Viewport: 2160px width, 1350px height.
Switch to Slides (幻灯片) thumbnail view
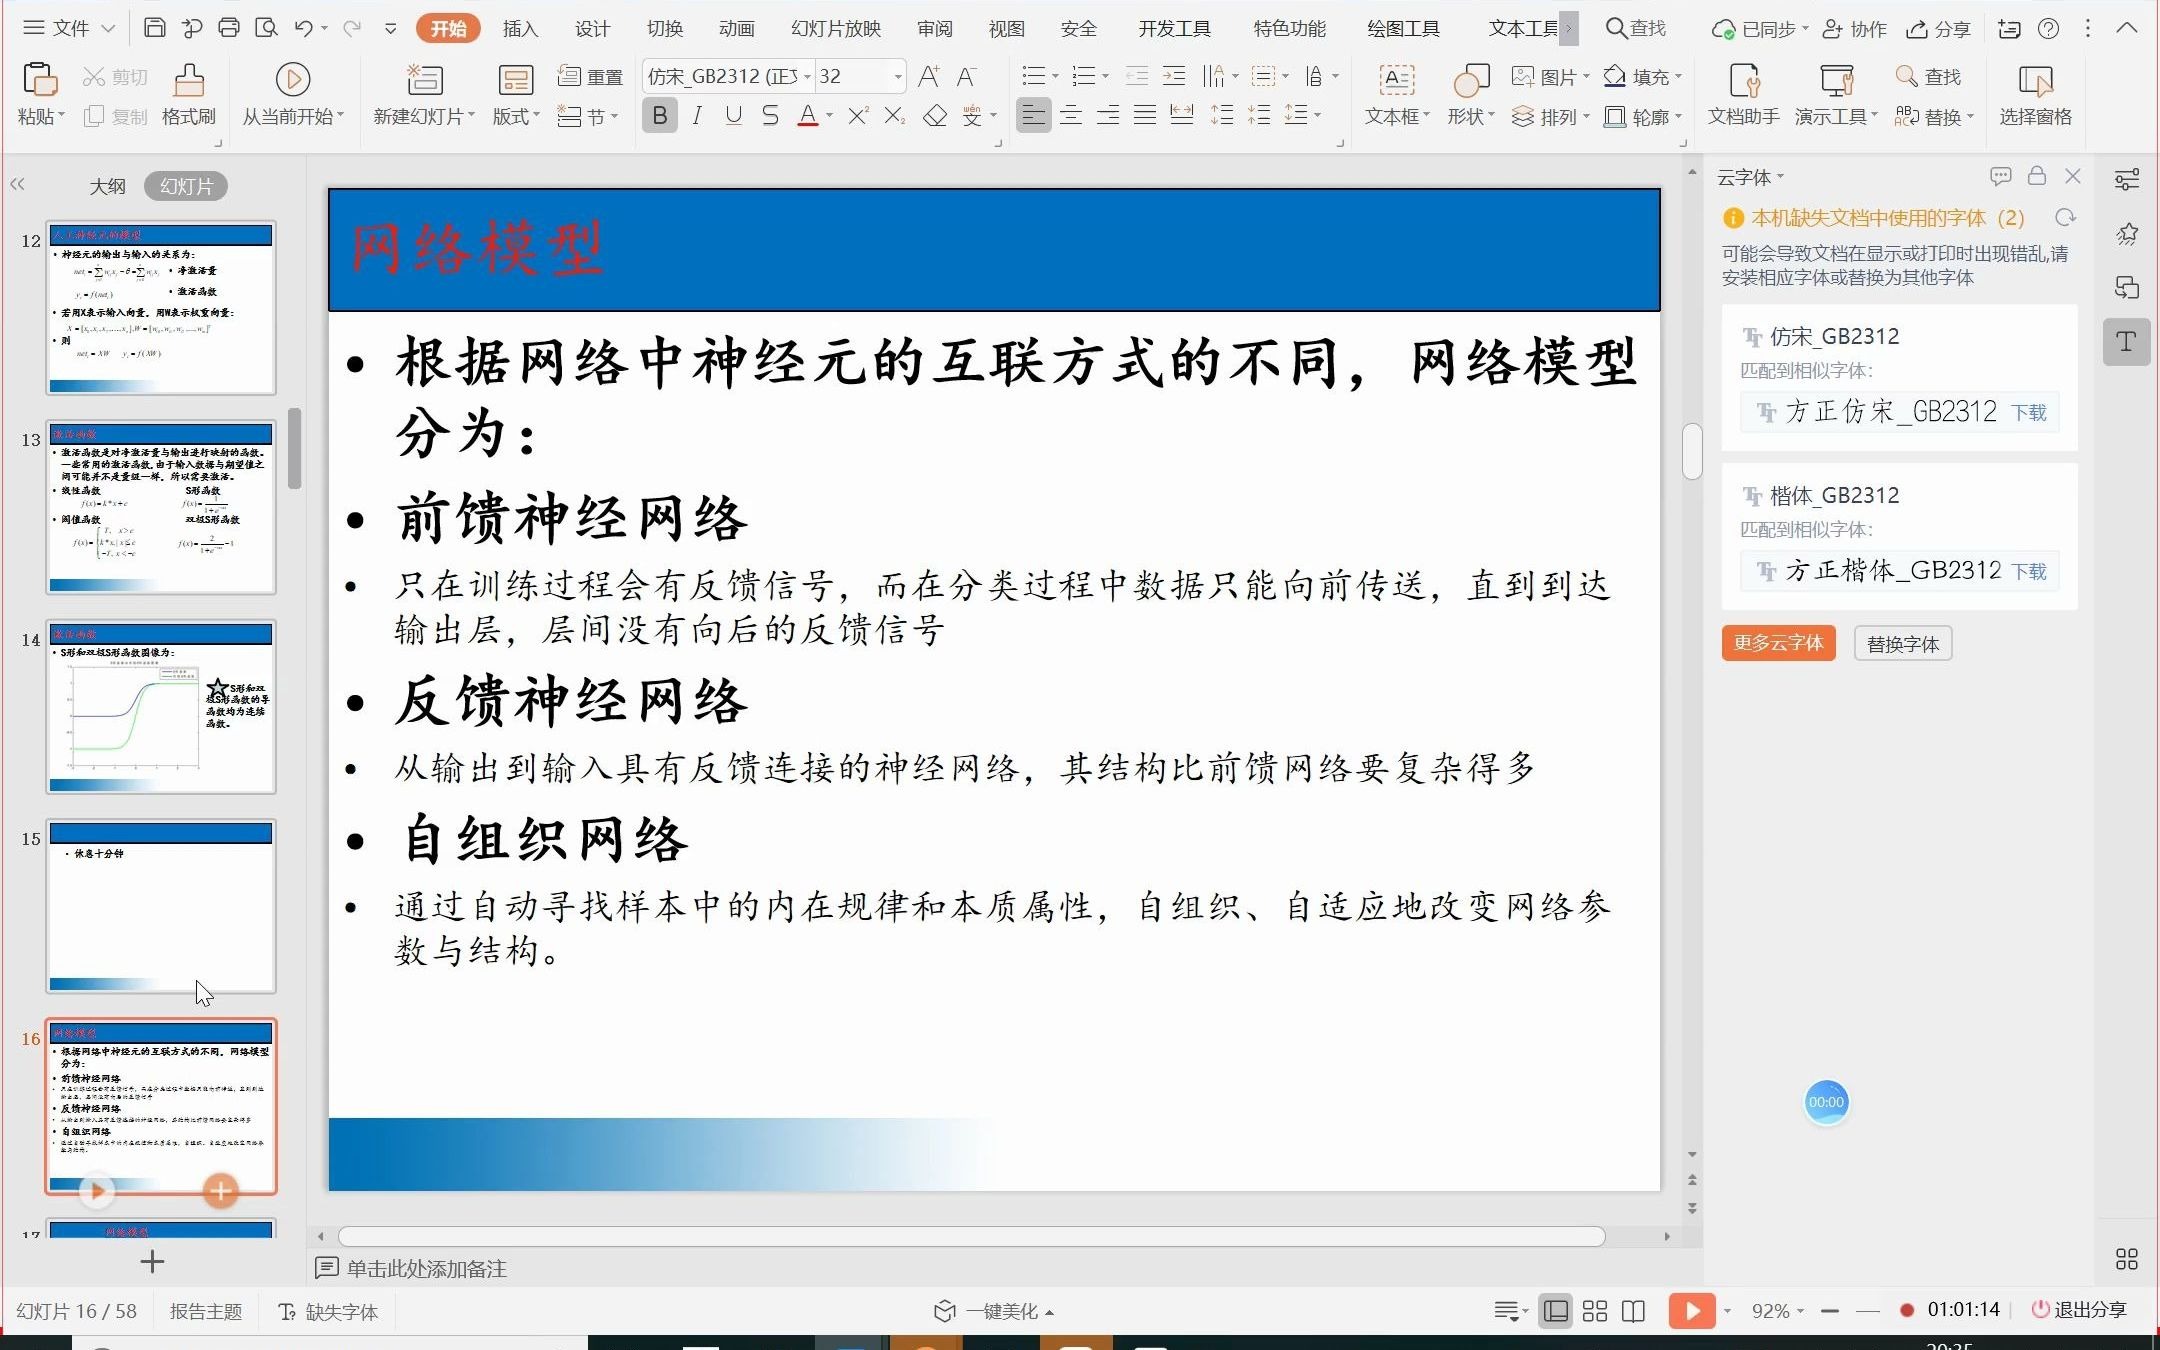coord(186,186)
